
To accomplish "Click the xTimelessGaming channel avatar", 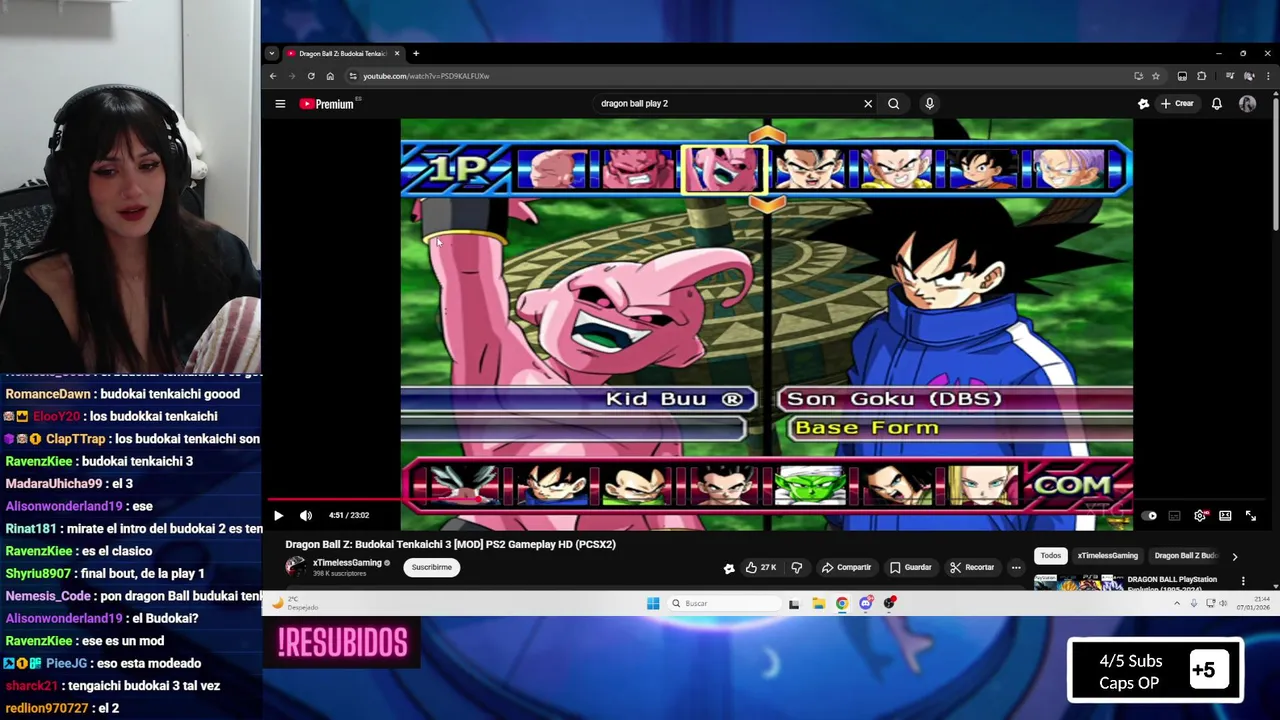I will click(296, 567).
